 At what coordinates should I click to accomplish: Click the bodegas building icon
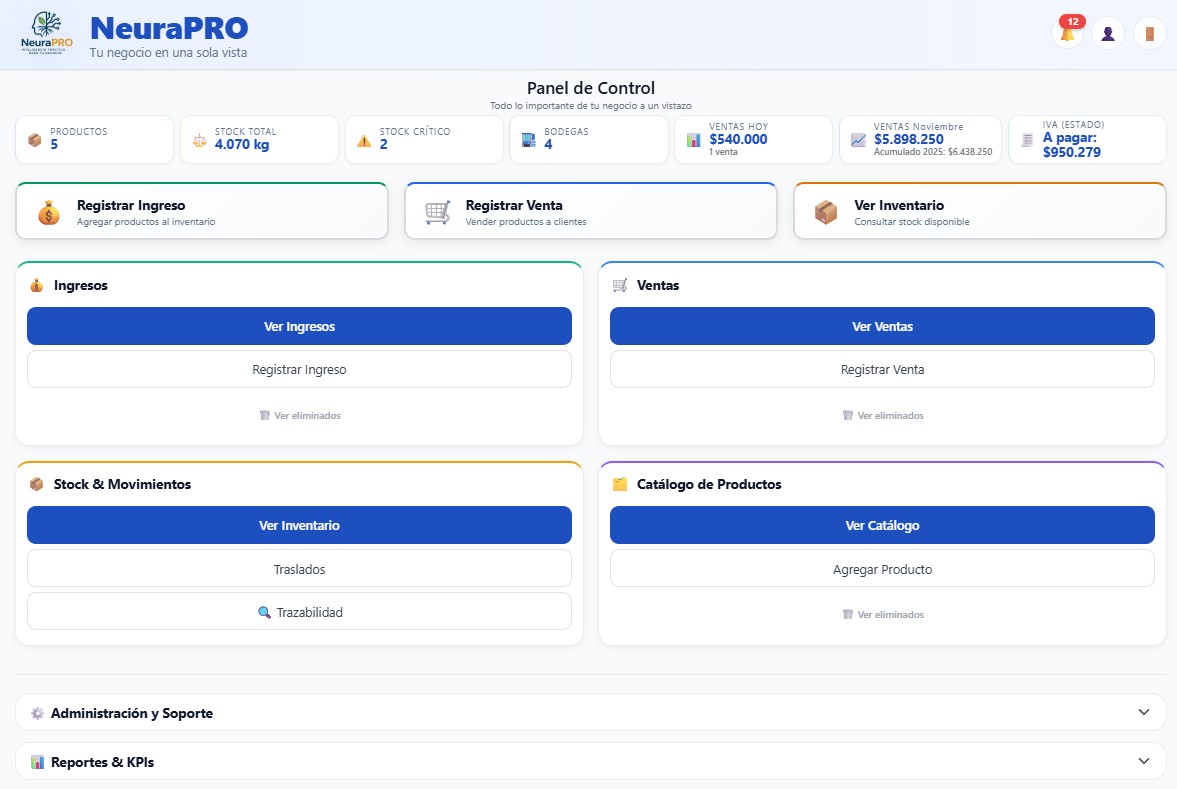[x=528, y=140]
